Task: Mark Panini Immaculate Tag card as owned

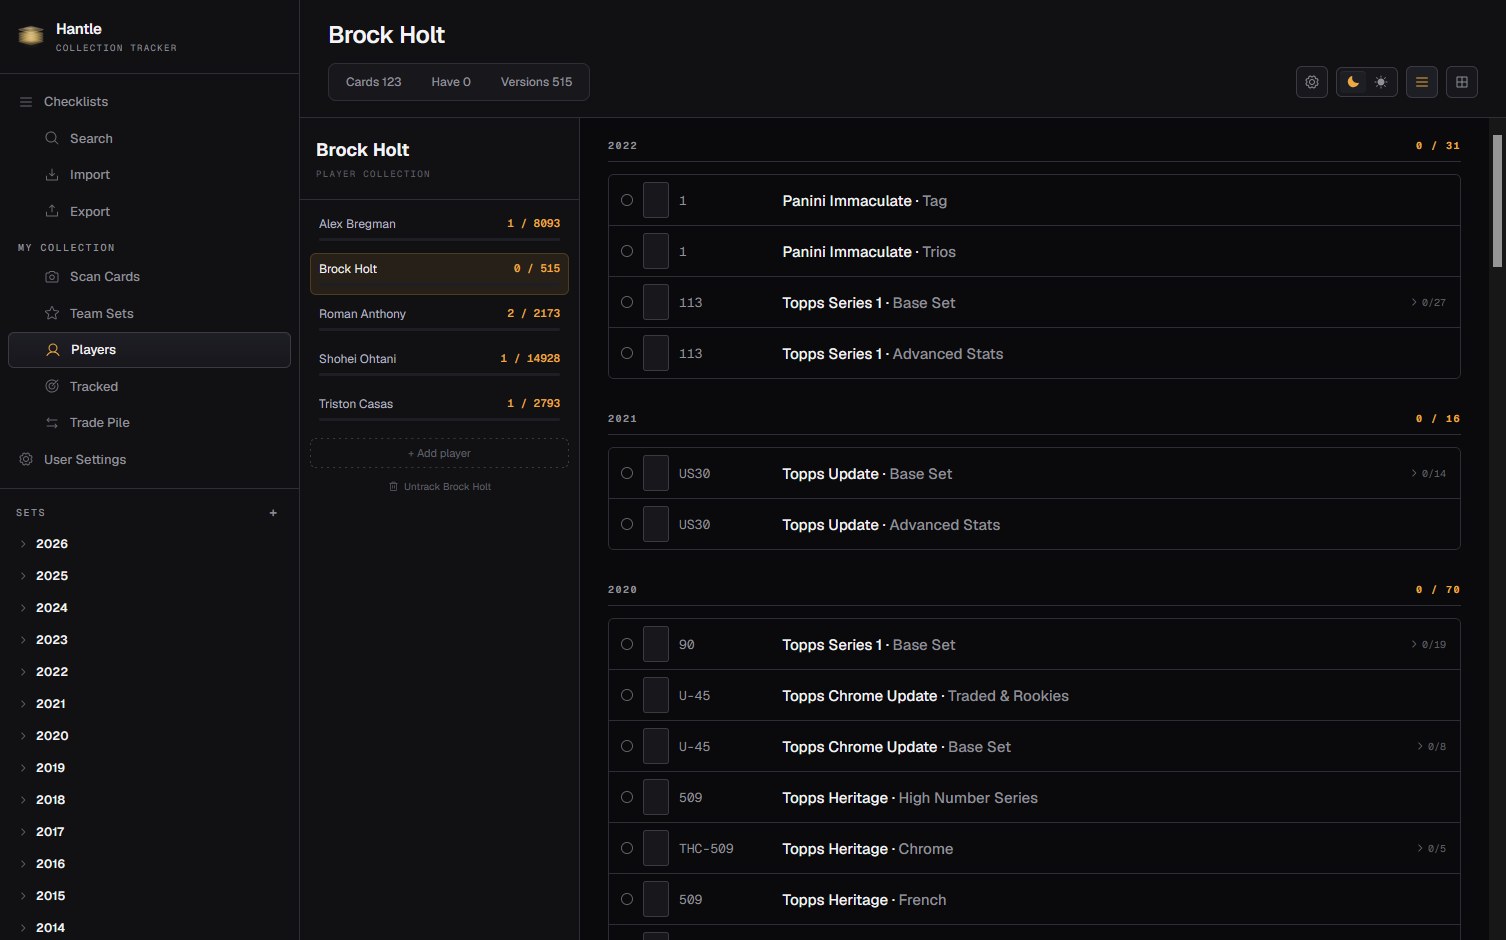Action: coord(627,200)
